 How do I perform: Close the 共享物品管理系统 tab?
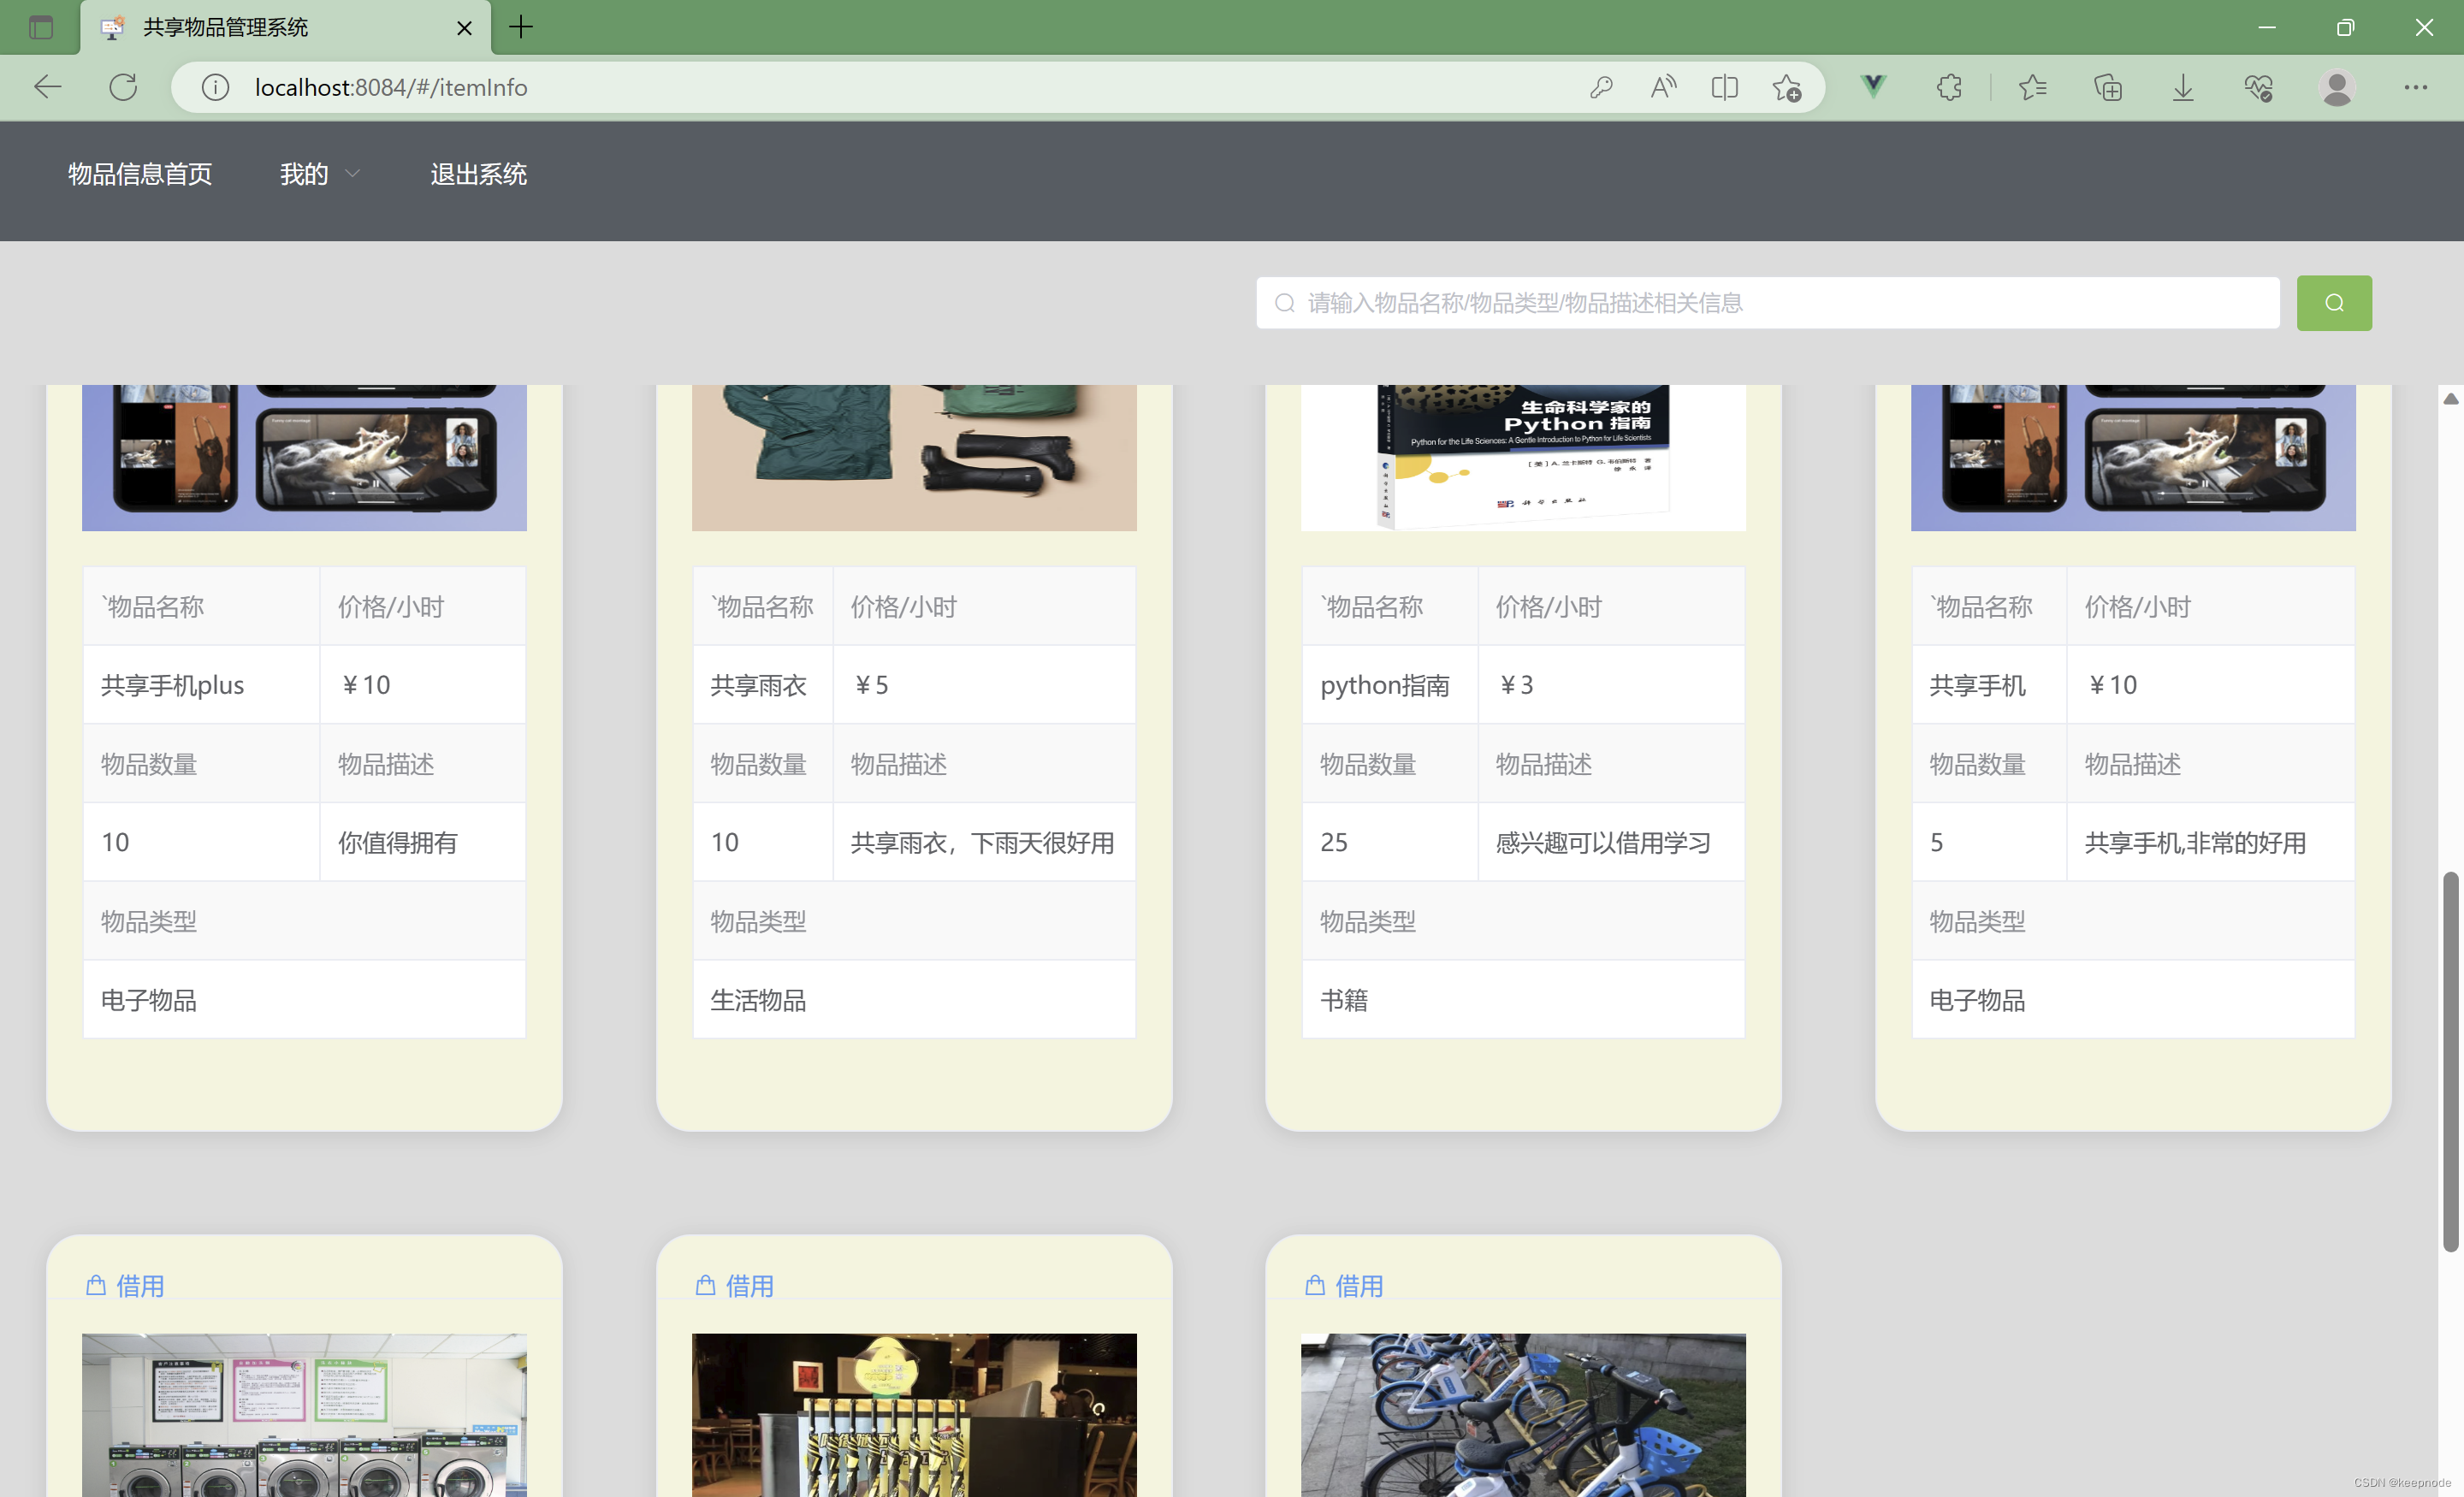464,28
